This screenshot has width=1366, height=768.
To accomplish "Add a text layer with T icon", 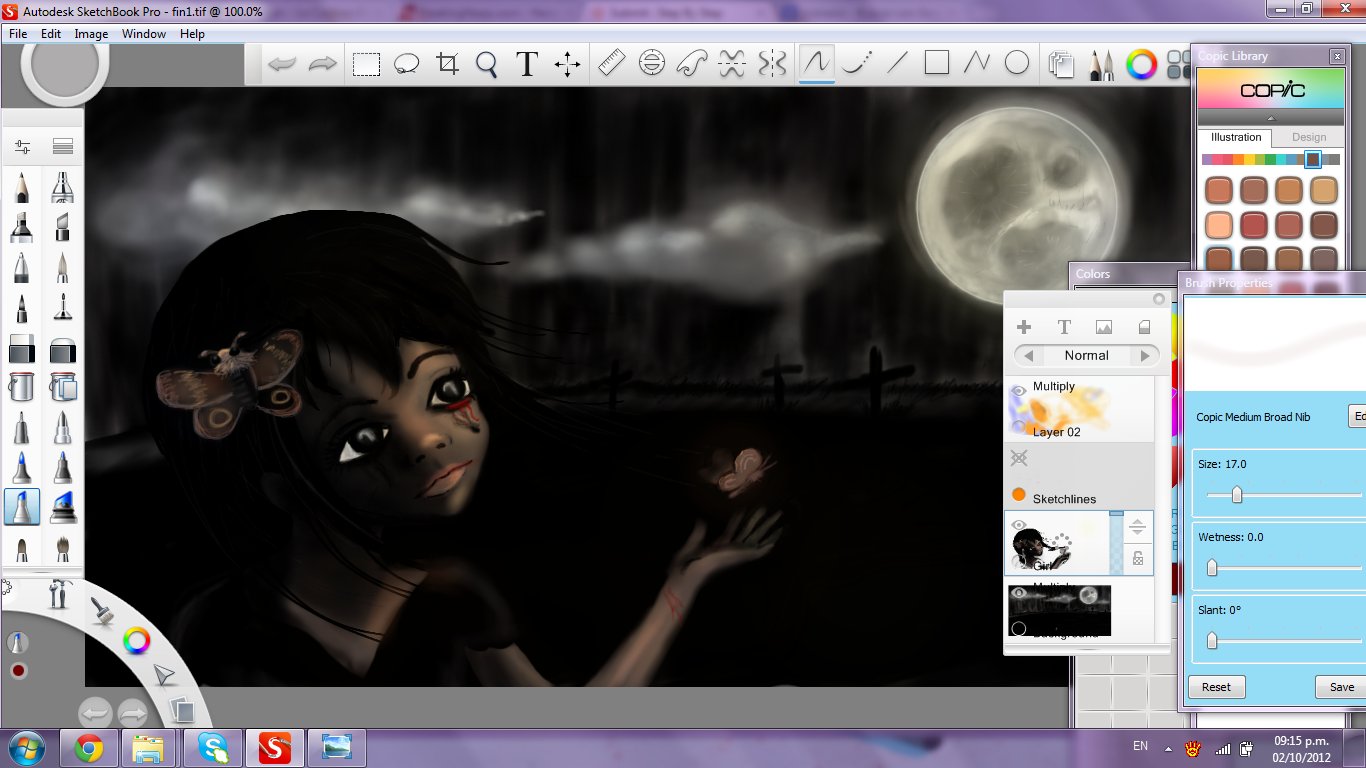I will coord(1064,327).
